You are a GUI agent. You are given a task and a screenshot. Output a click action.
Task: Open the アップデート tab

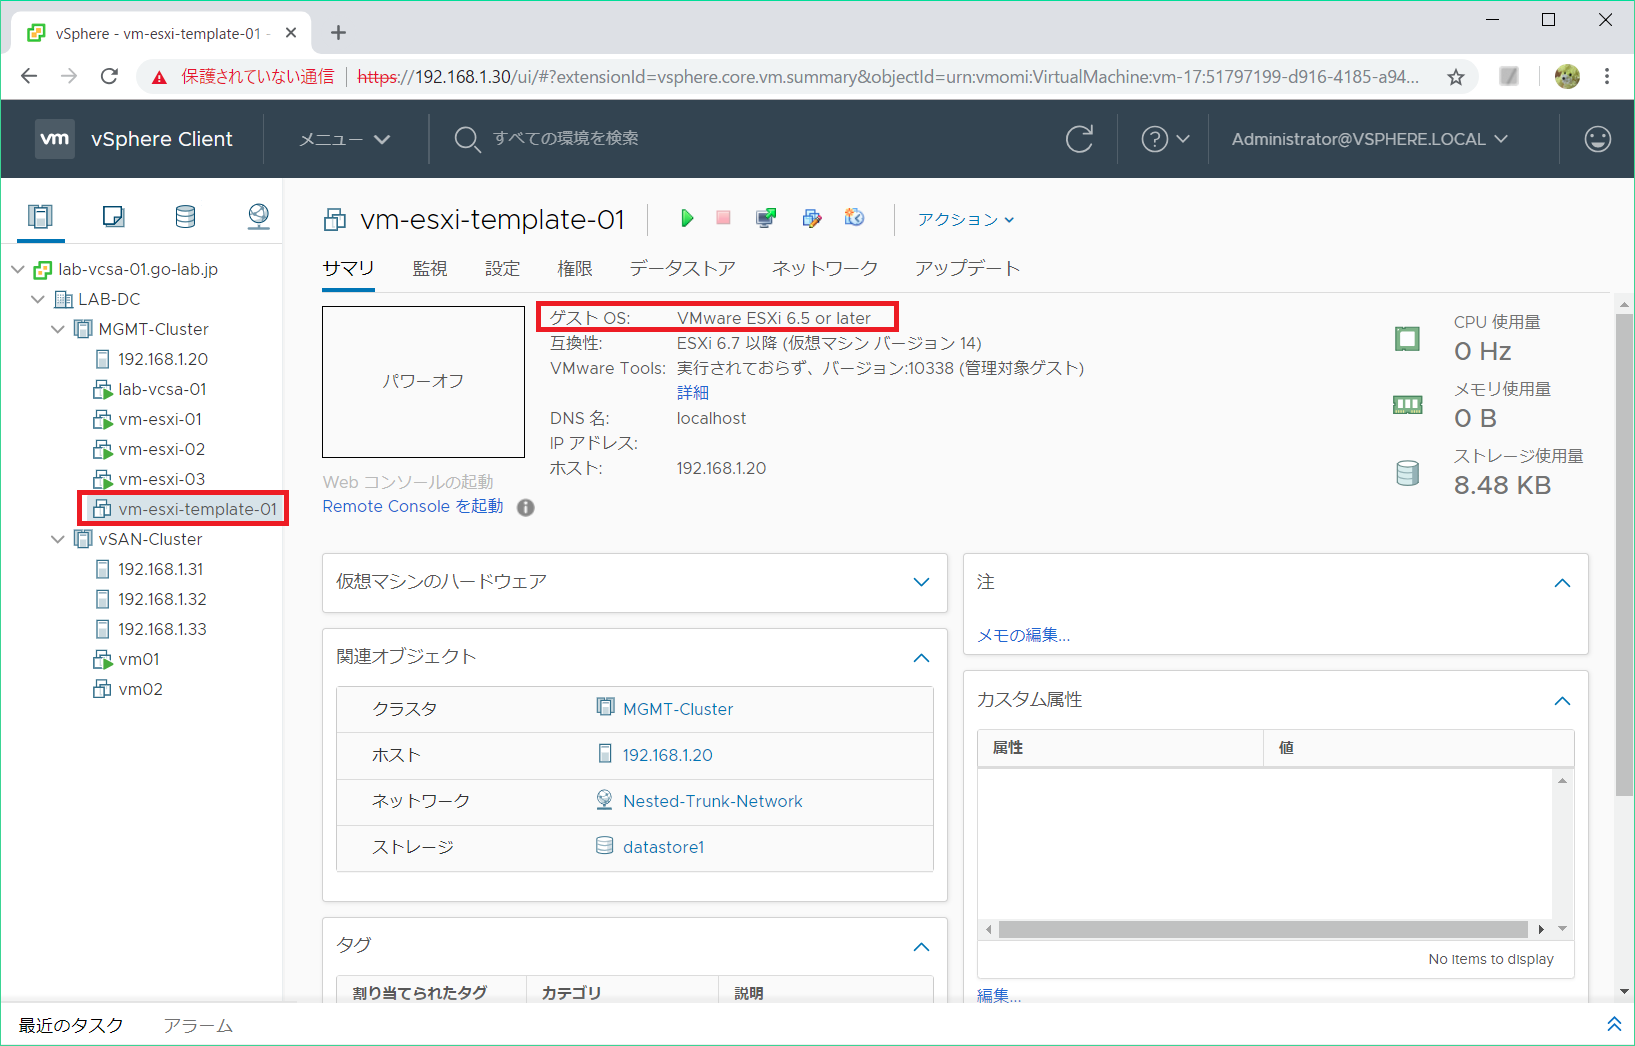967,268
